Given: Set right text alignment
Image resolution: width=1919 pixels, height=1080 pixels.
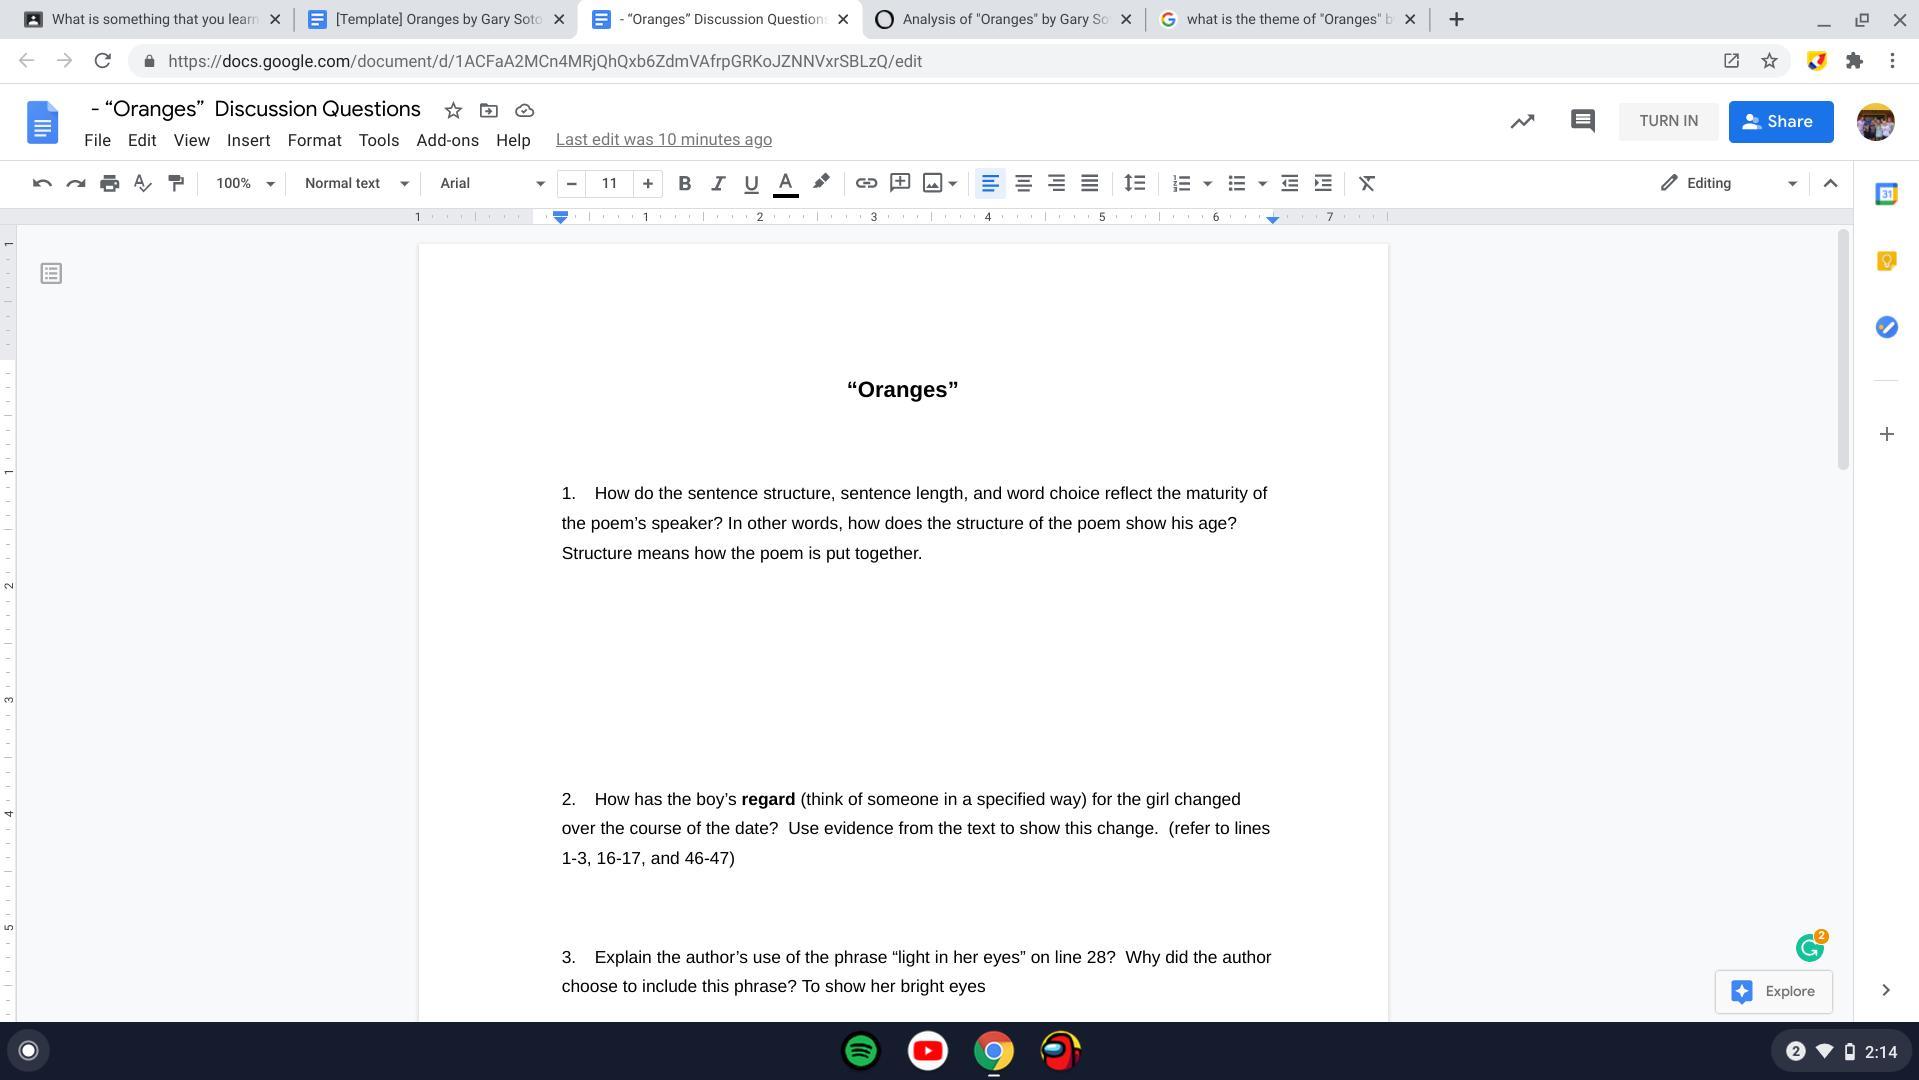Looking at the screenshot, I should (x=1056, y=183).
